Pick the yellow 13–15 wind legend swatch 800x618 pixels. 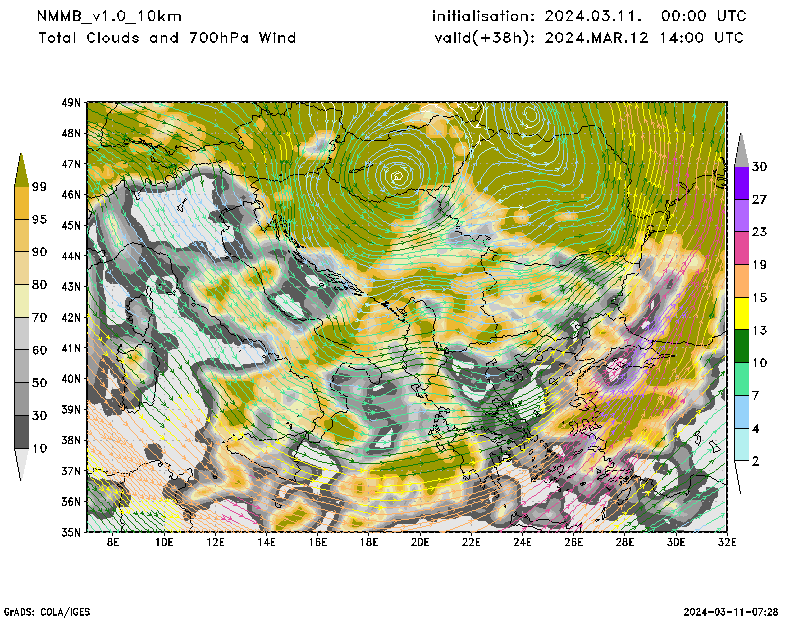[741, 314]
